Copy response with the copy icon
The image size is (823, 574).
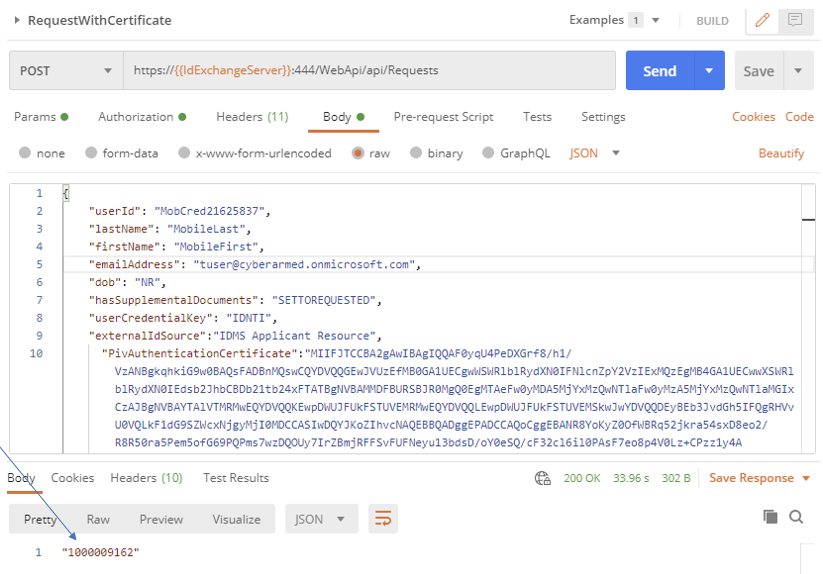click(770, 517)
